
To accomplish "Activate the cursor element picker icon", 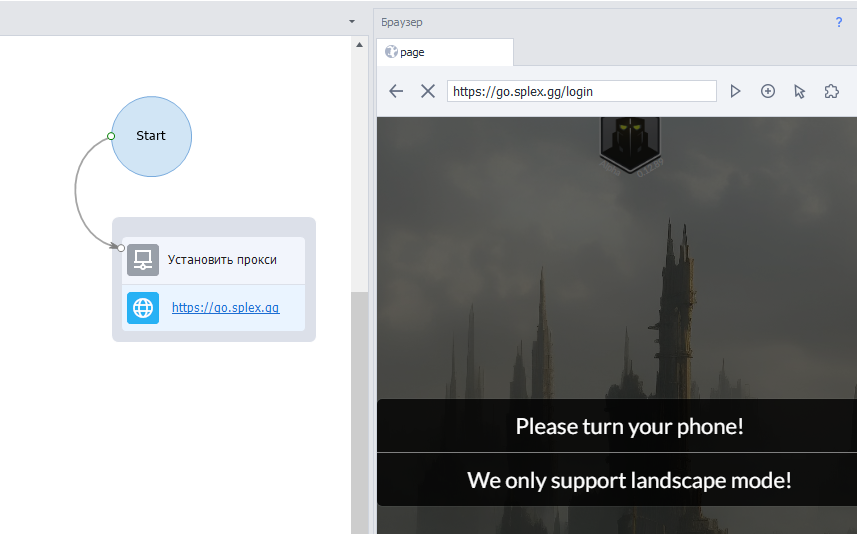I will tap(800, 91).
